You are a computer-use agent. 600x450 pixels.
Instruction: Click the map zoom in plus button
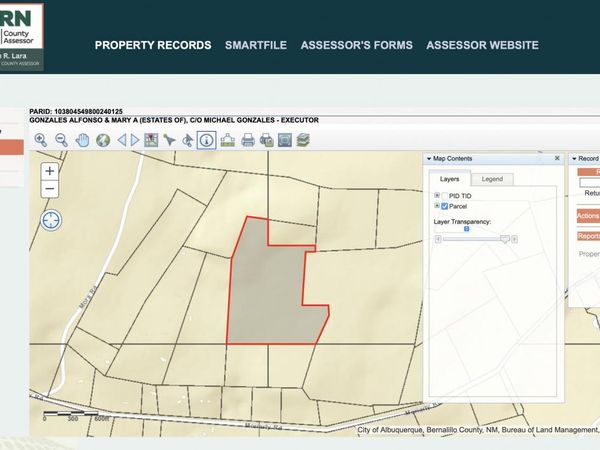(x=50, y=171)
